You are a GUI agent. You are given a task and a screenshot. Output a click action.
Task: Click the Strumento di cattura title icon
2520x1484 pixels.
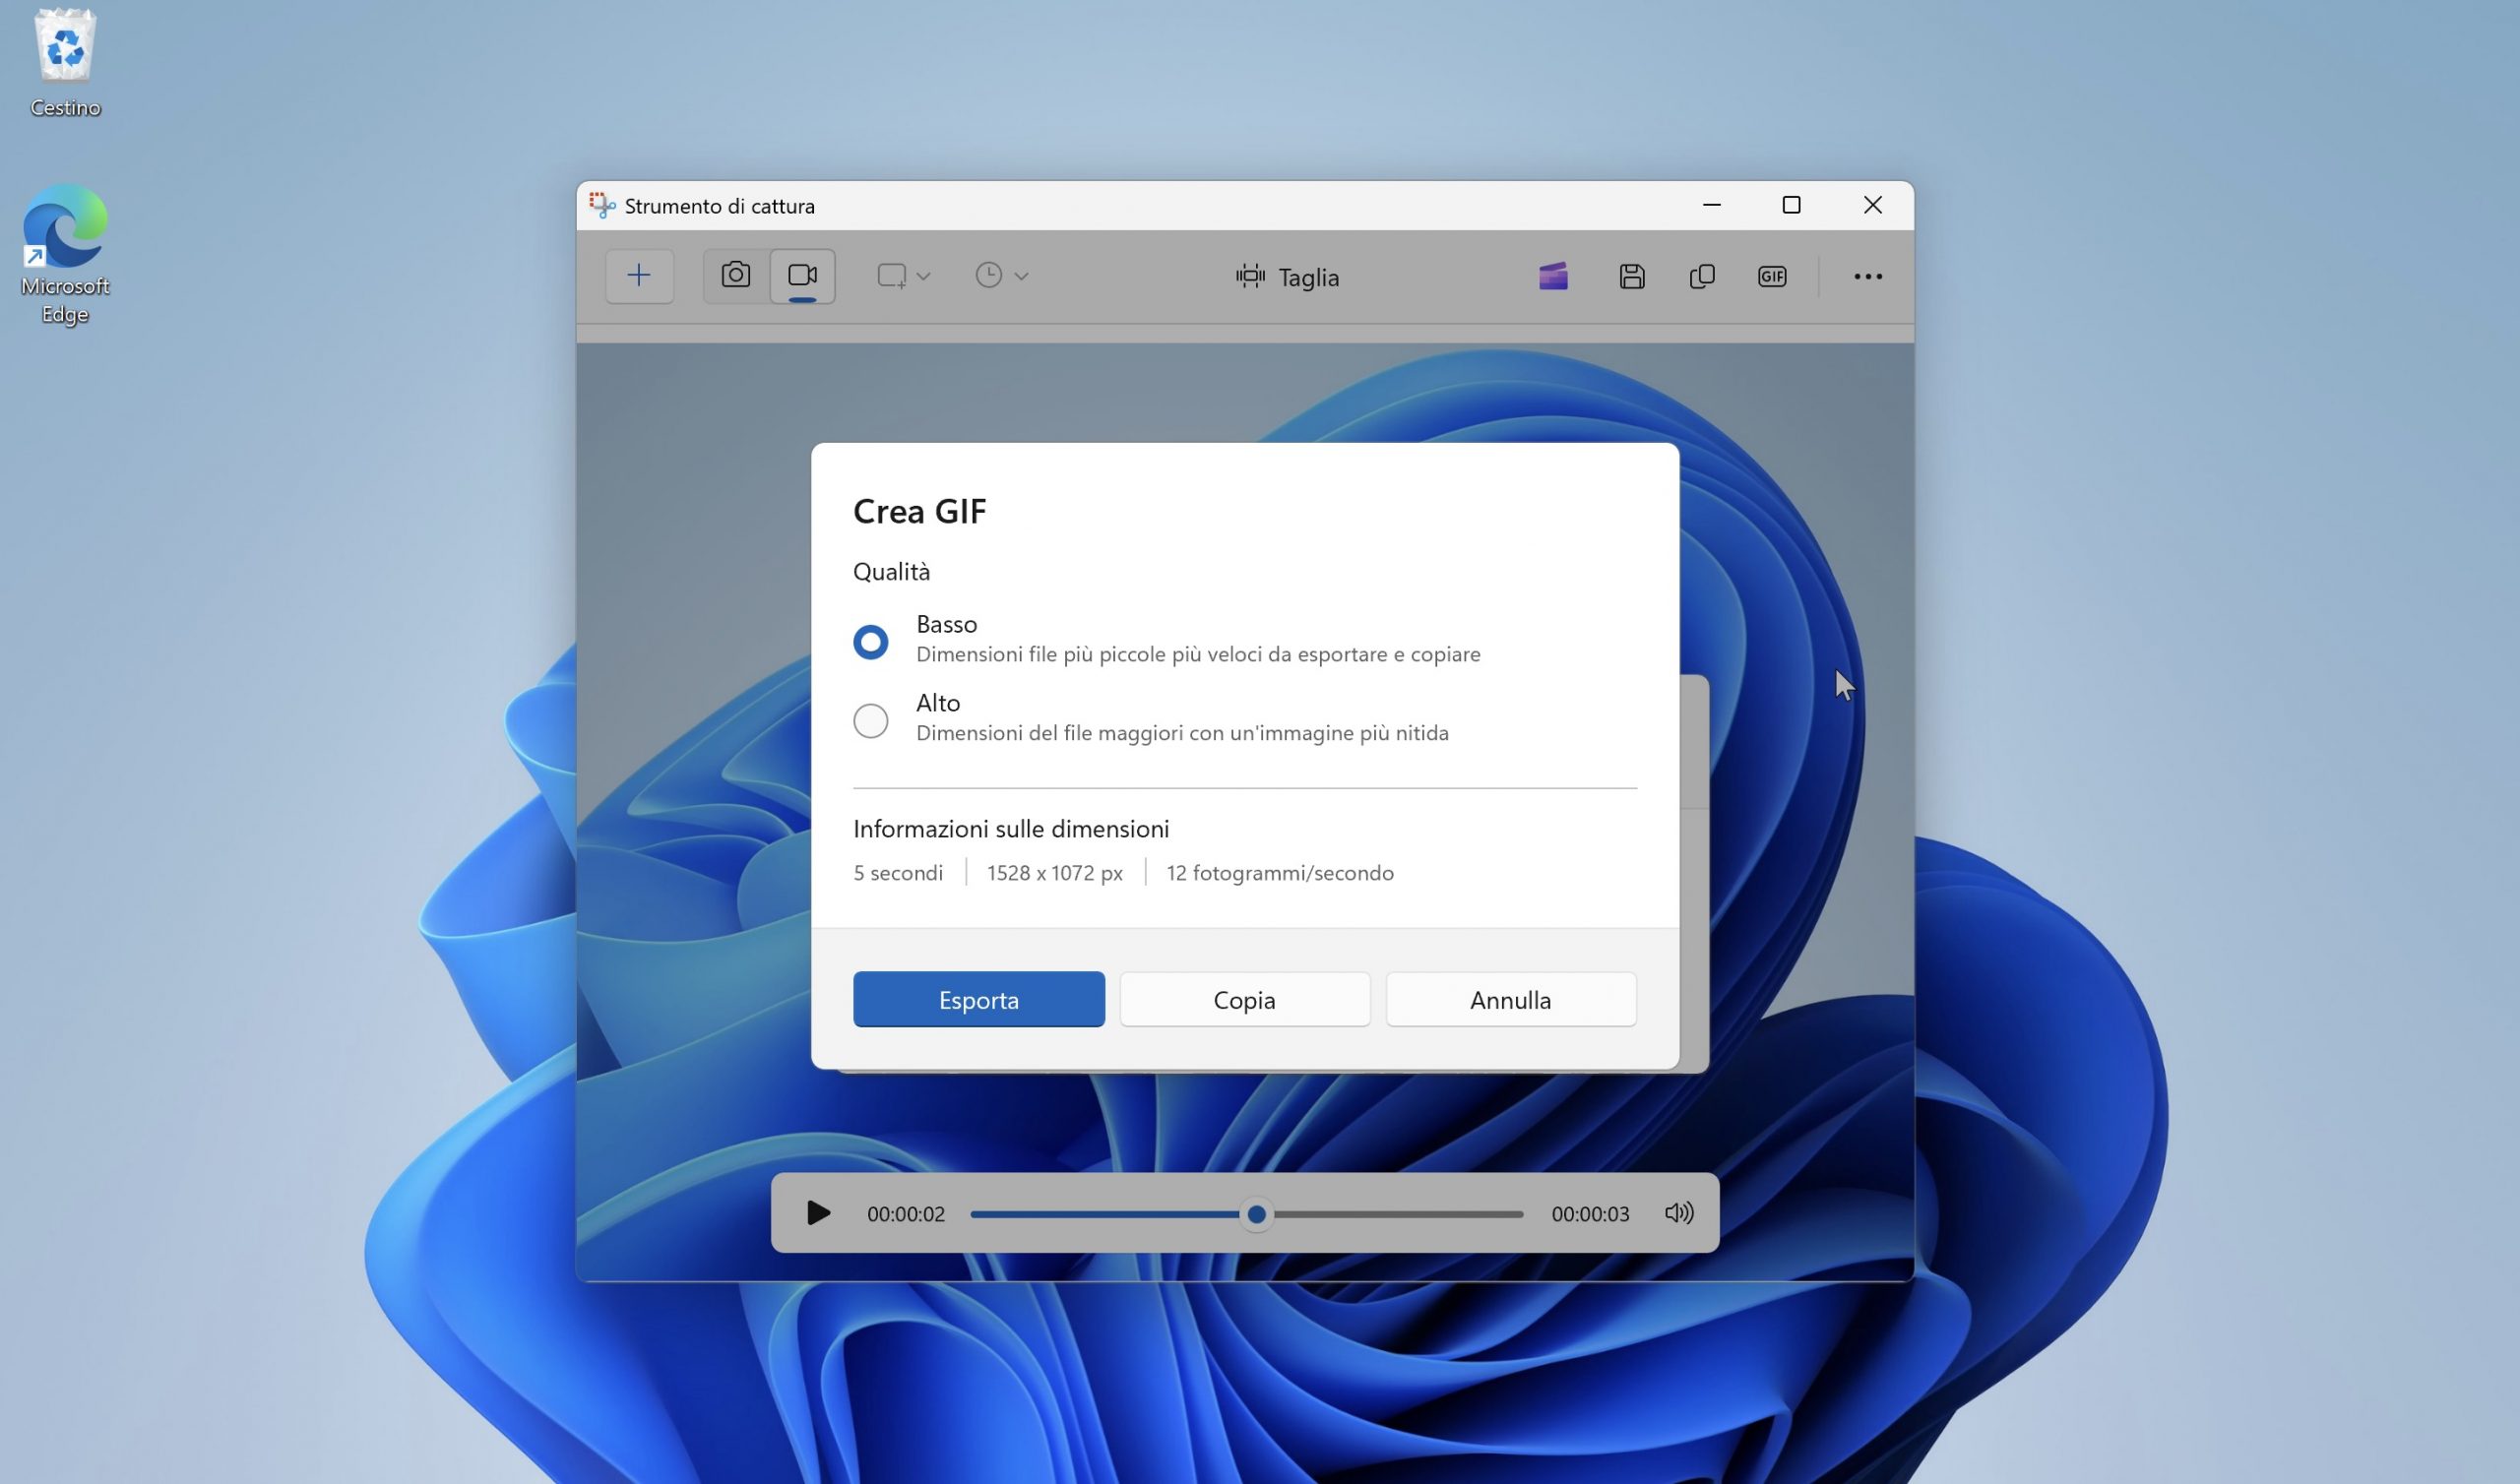tap(602, 205)
